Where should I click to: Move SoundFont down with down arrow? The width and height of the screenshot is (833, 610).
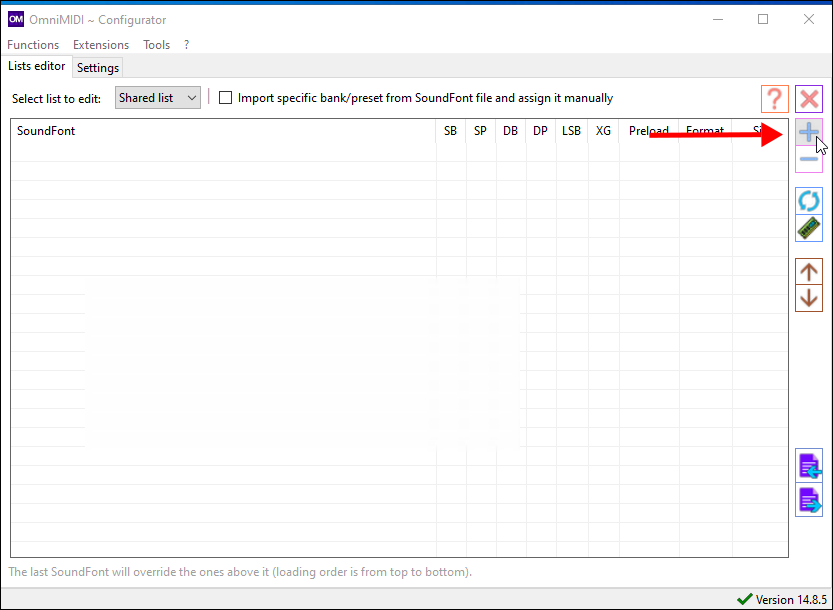point(808,298)
